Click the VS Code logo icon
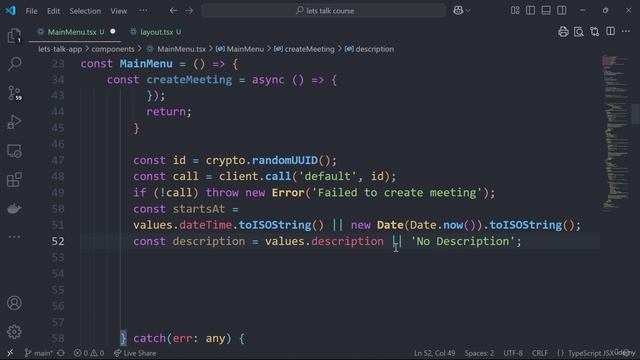The height and width of the screenshot is (360, 640). tap(11, 11)
